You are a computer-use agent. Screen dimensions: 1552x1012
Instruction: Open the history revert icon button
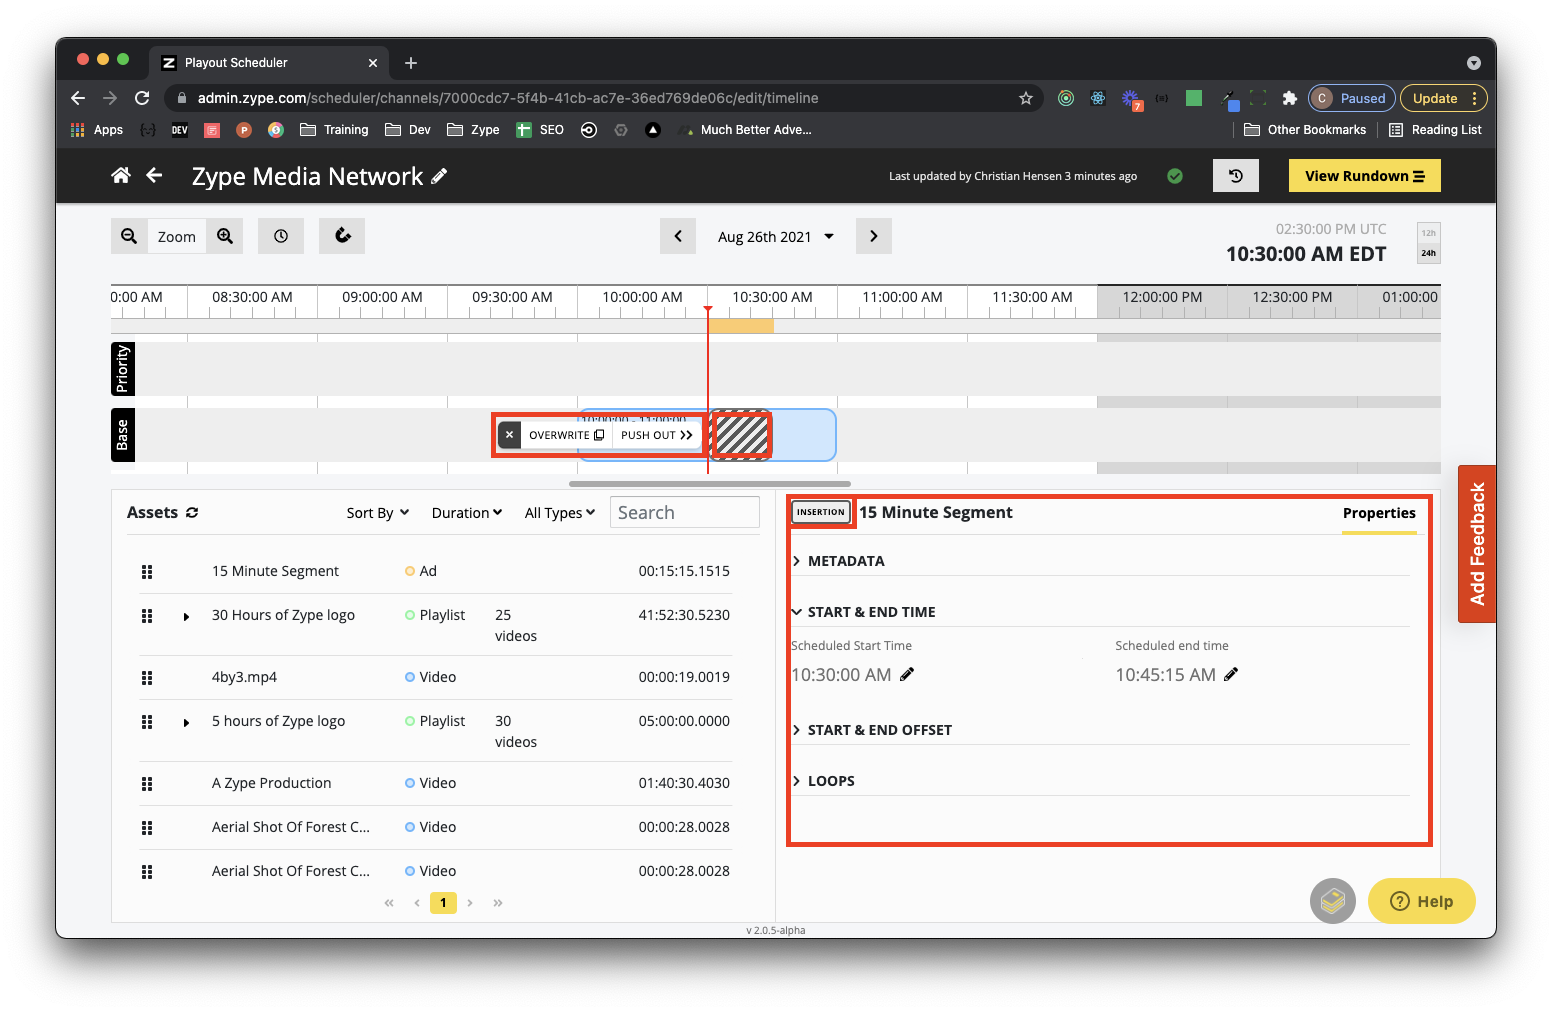coord(1236,176)
